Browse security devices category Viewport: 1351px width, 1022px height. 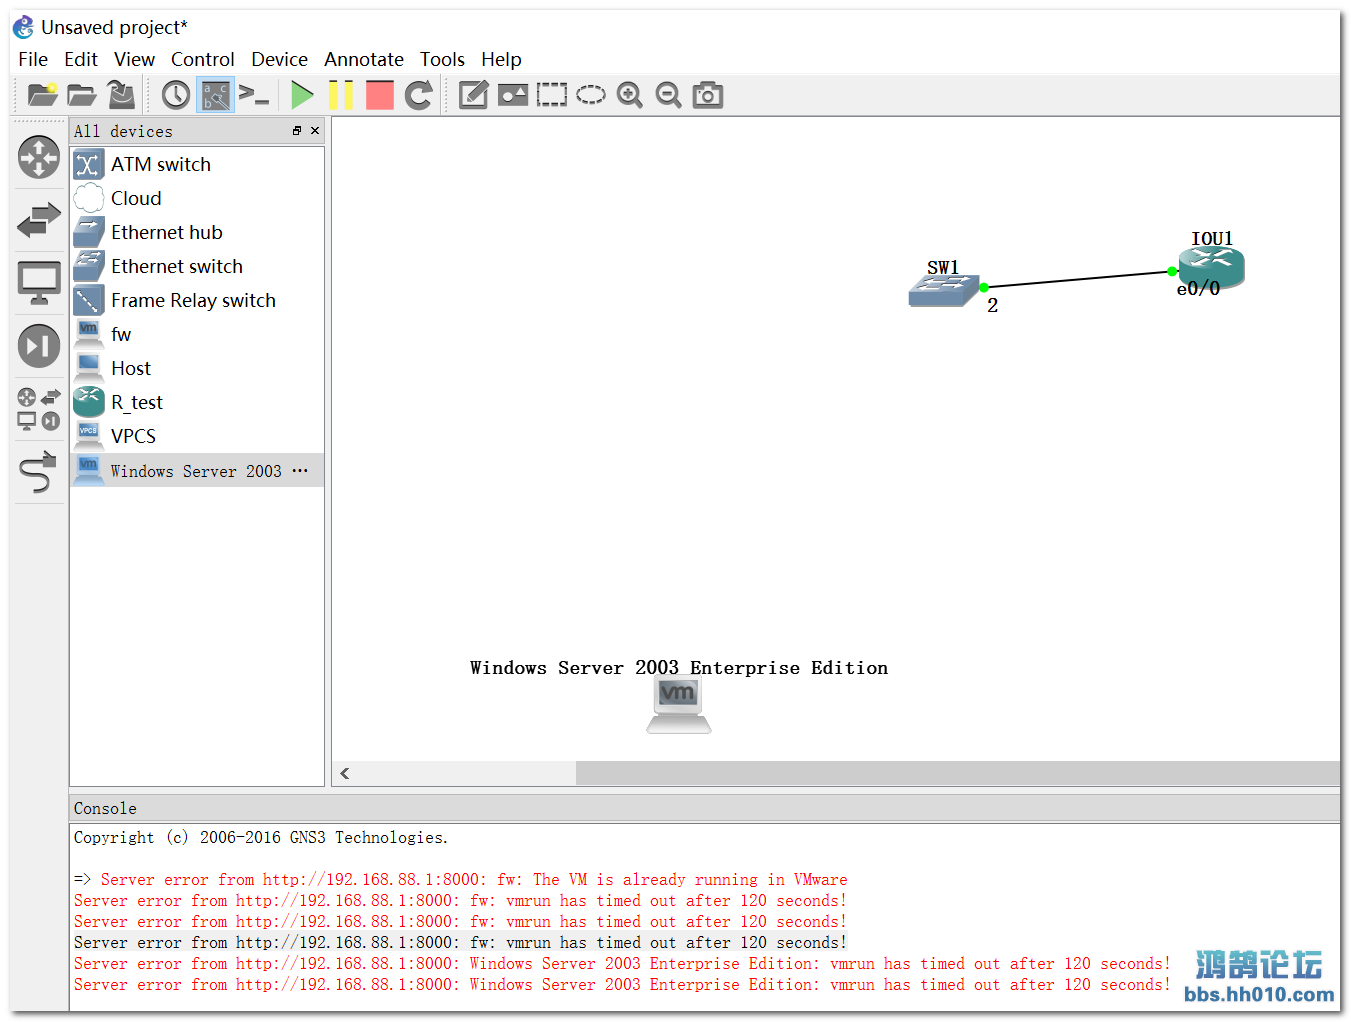click(39, 346)
